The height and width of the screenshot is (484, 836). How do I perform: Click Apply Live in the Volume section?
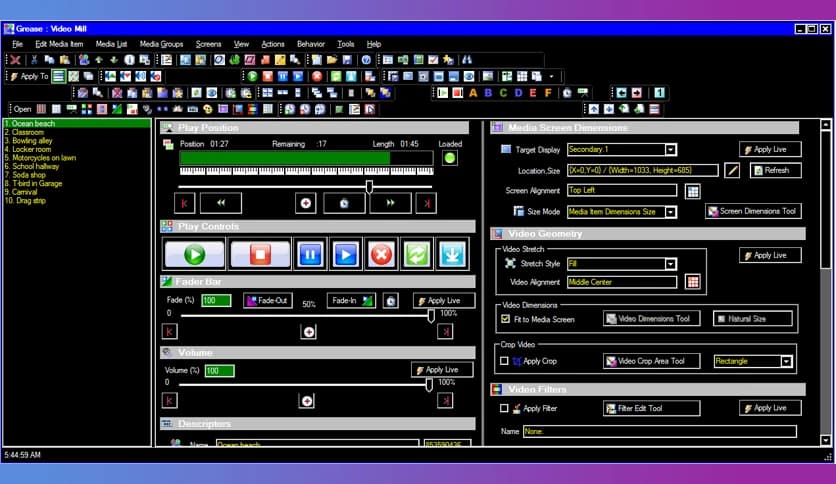(x=441, y=369)
